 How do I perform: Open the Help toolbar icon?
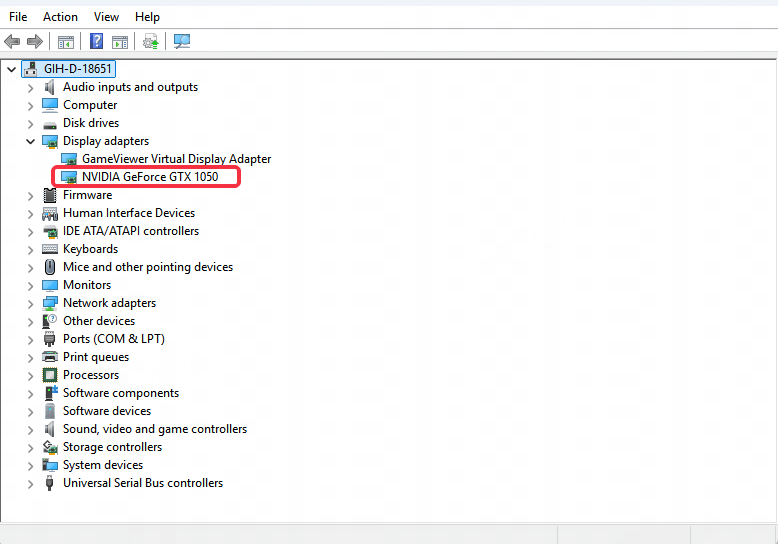(96, 41)
